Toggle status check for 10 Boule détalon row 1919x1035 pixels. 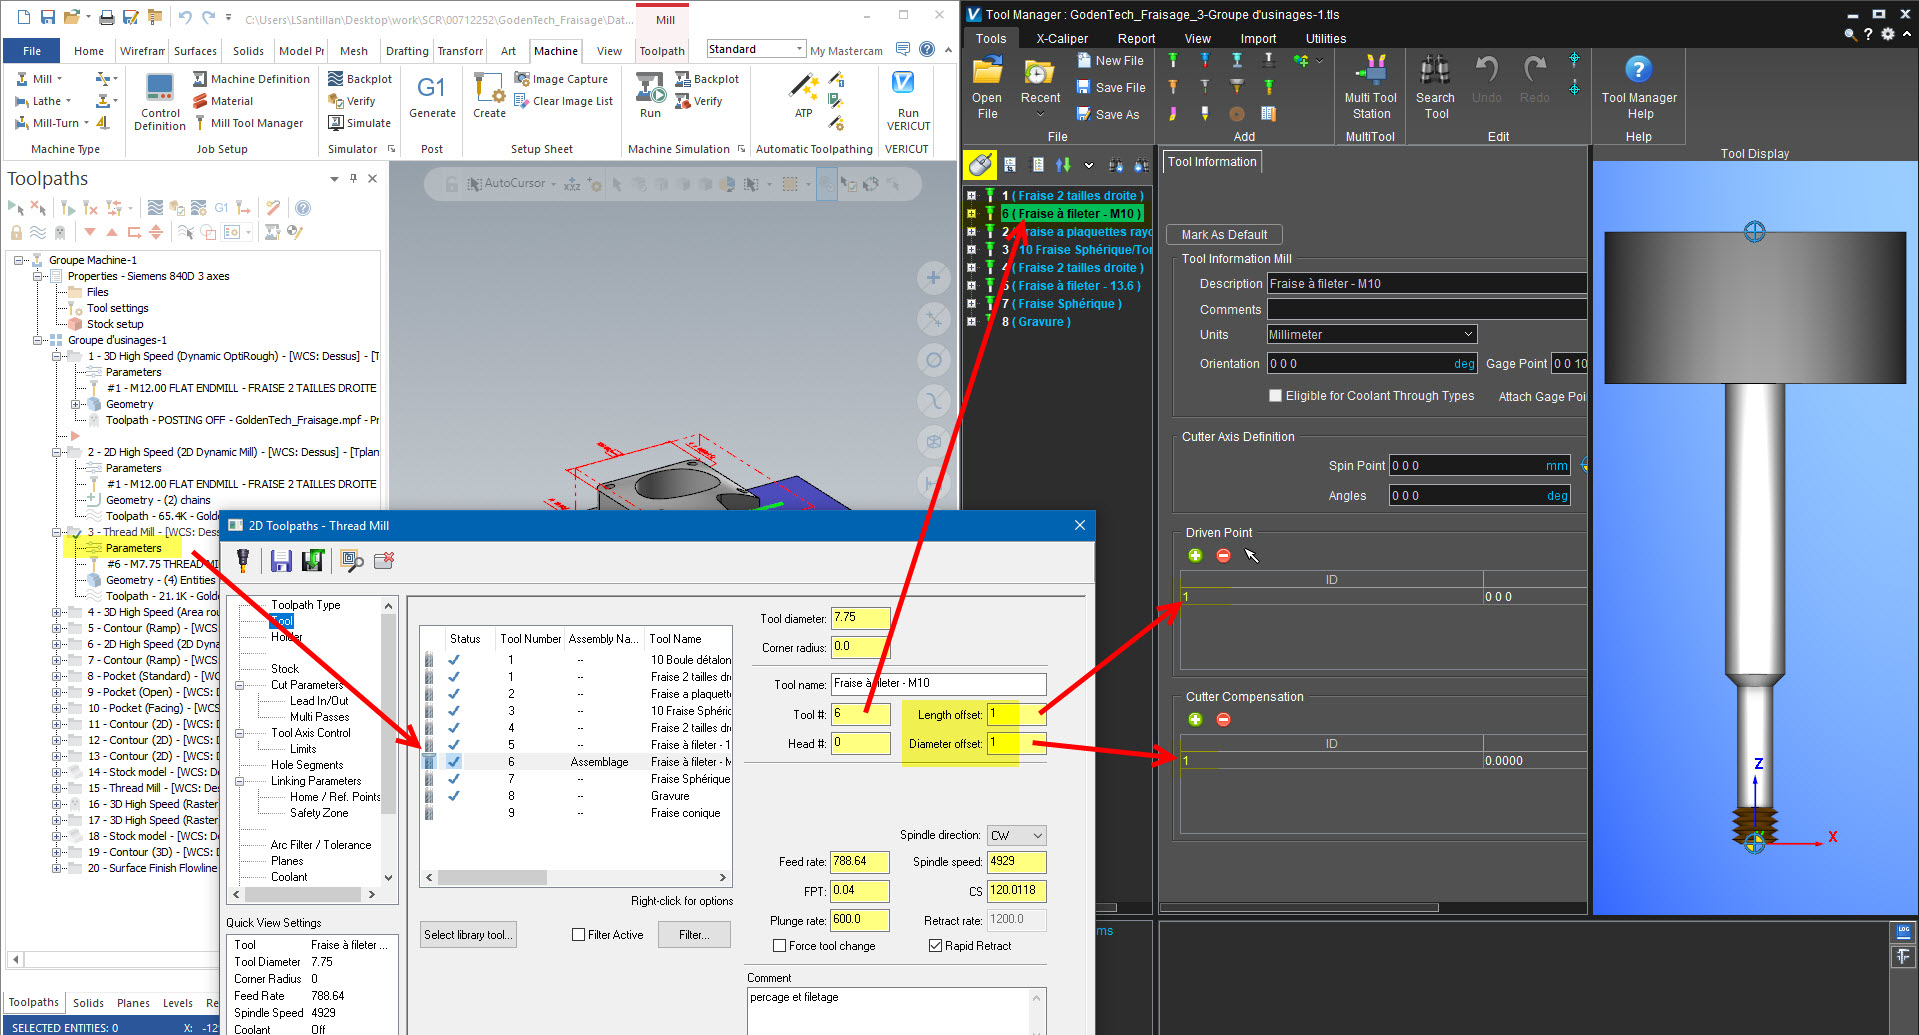point(454,660)
